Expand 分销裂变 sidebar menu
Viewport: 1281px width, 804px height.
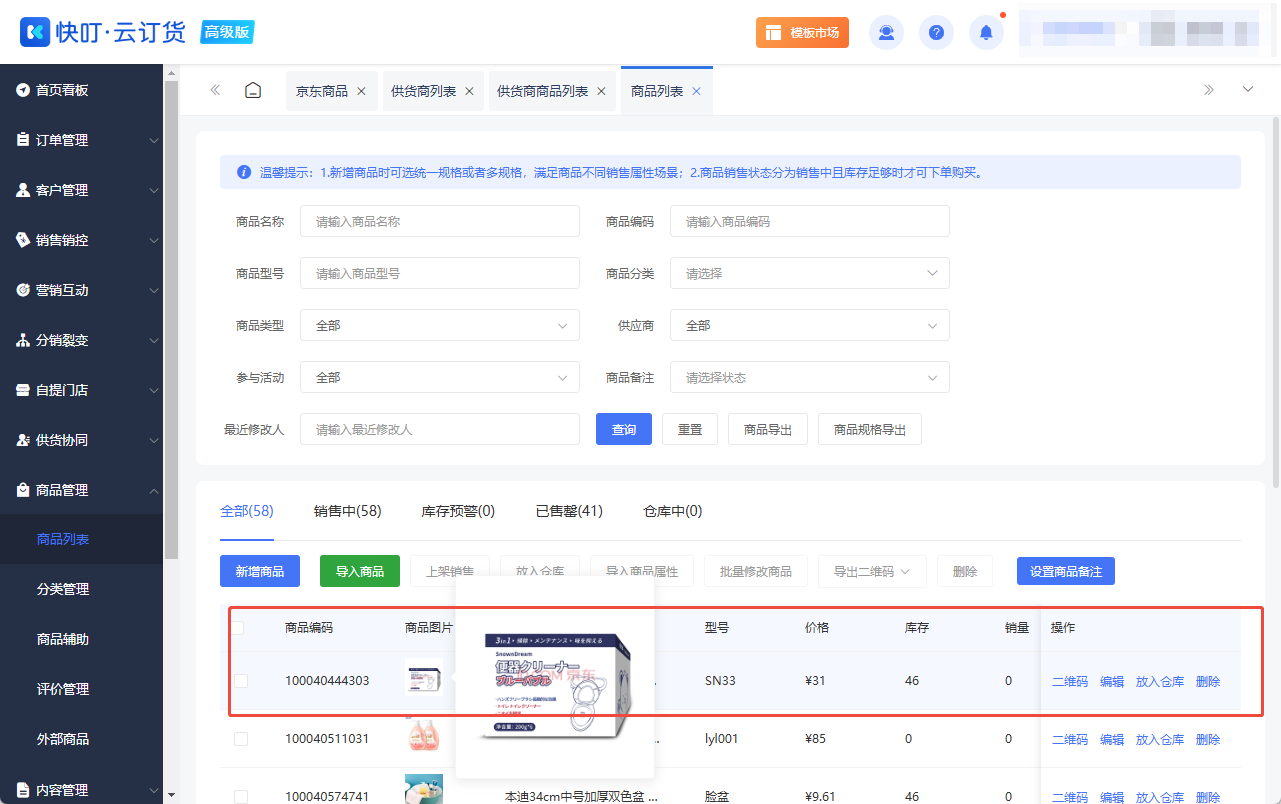point(81,340)
